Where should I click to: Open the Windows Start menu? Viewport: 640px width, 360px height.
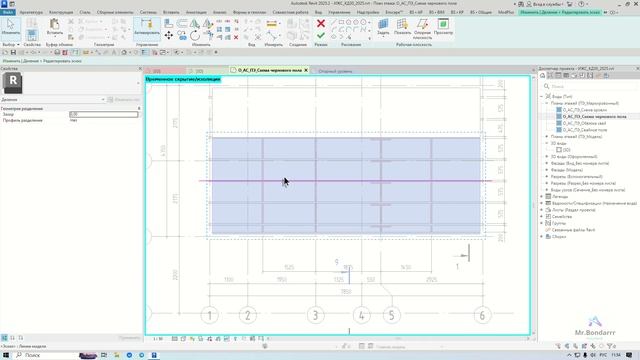[6, 355]
